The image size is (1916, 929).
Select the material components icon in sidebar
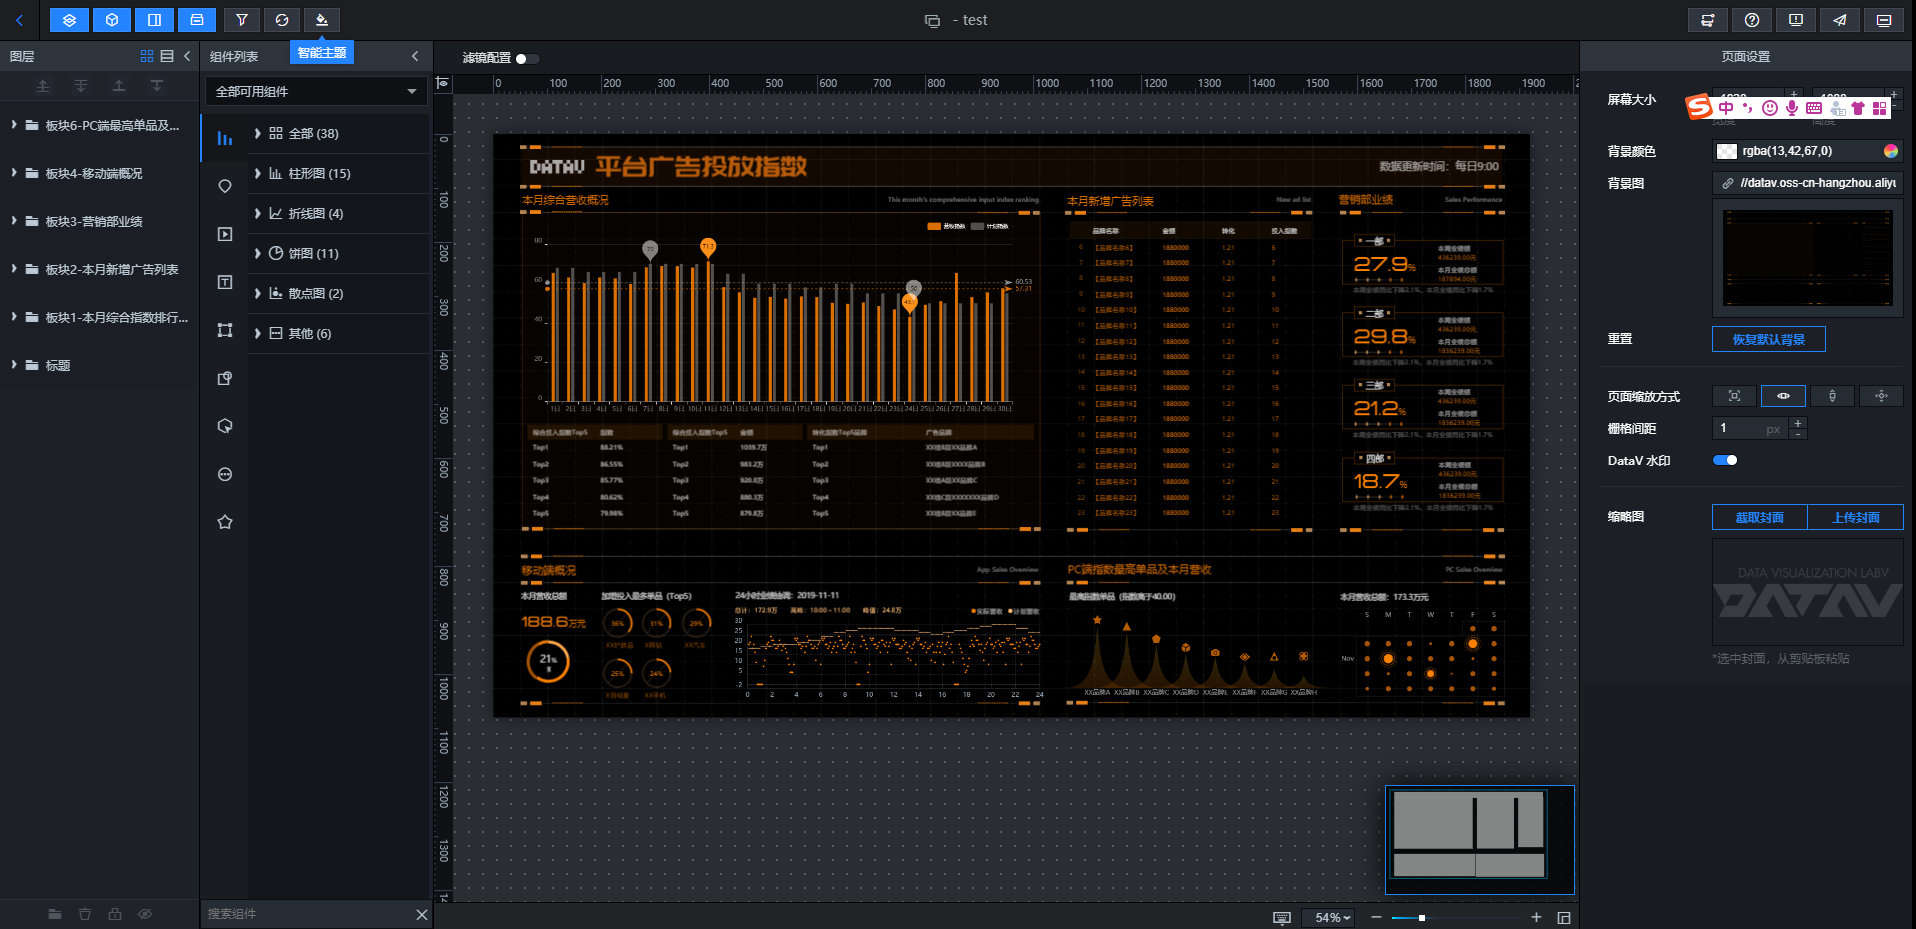click(225, 378)
